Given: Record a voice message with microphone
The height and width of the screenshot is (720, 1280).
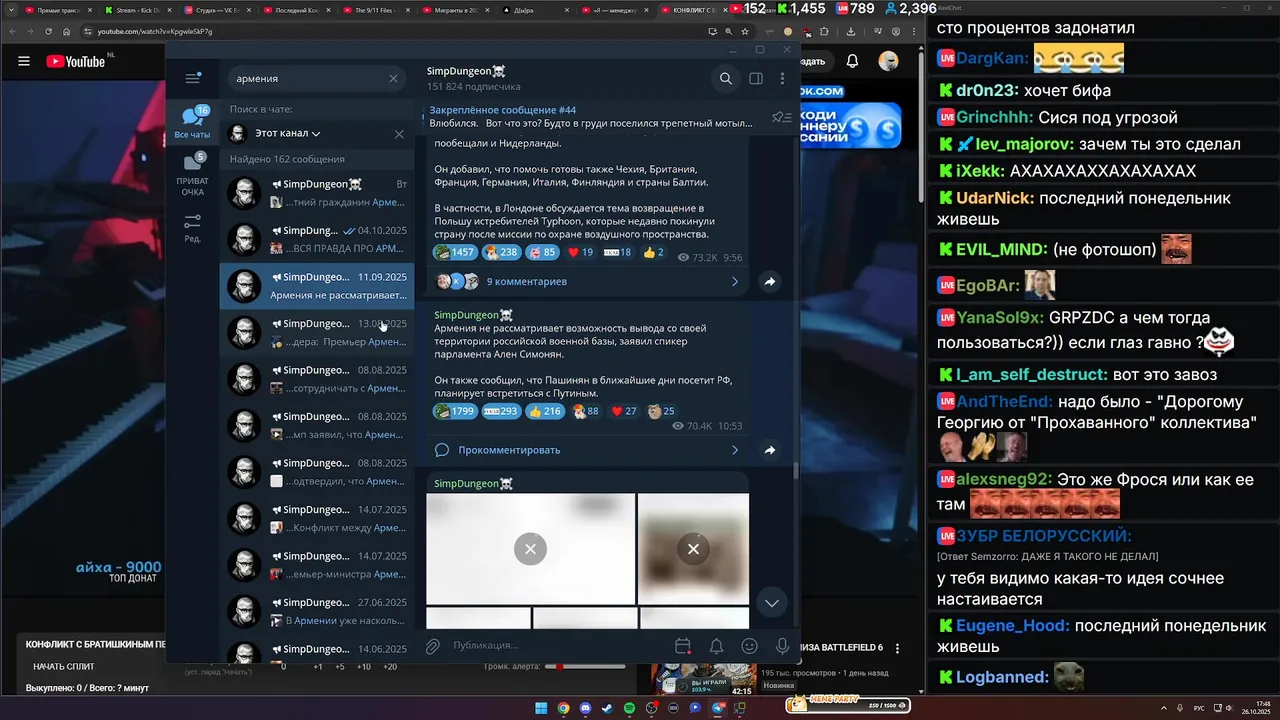Looking at the screenshot, I should pyautogui.click(x=782, y=646).
